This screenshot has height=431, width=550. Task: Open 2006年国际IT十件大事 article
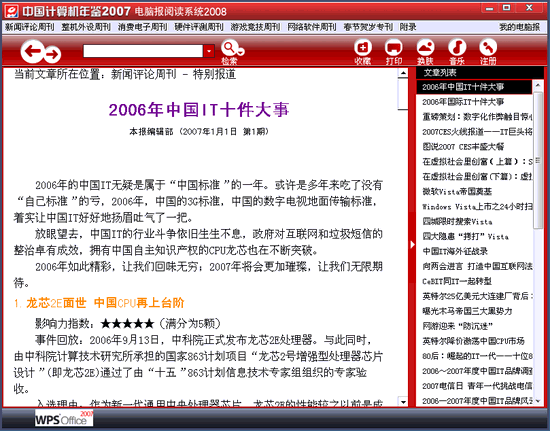pyautogui.click(x=463, y=102)
